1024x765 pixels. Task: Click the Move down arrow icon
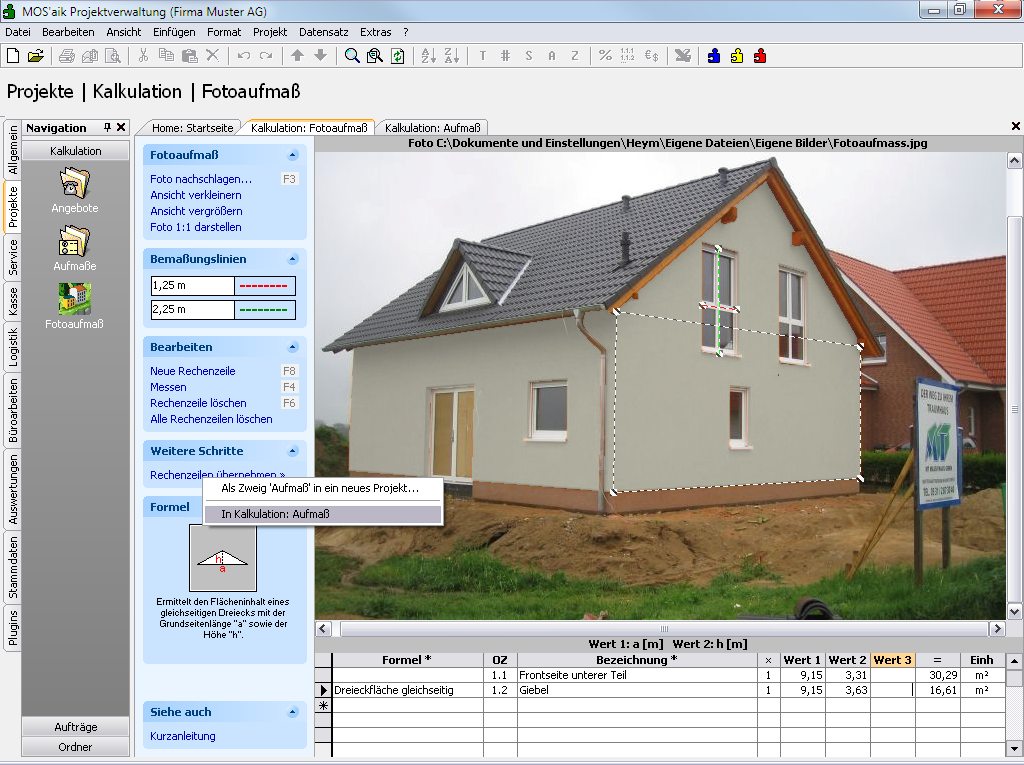click(320, 56)
